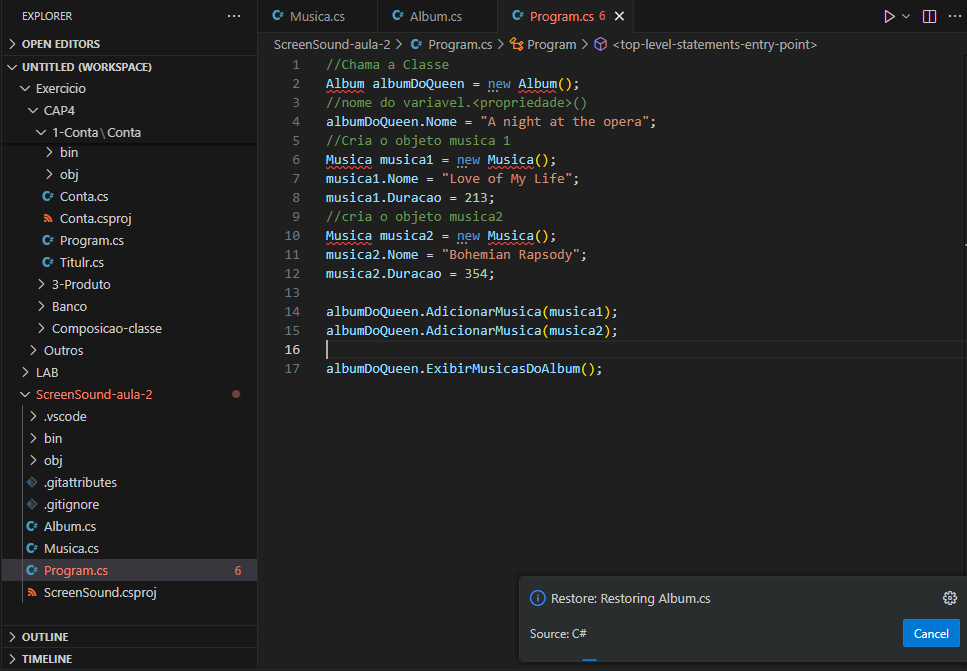Switch to the Album.cs tab
This screenshot has width=967, height=671.
pyautogui.click(x=435, y=17)
